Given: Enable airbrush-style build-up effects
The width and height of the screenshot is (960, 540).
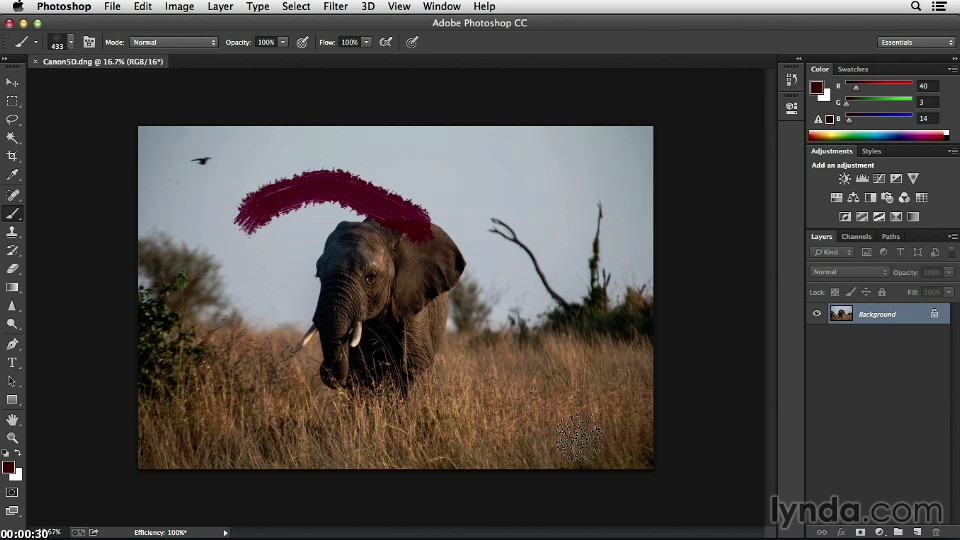Looking at the screenshot, I should [x=386, y=42].
